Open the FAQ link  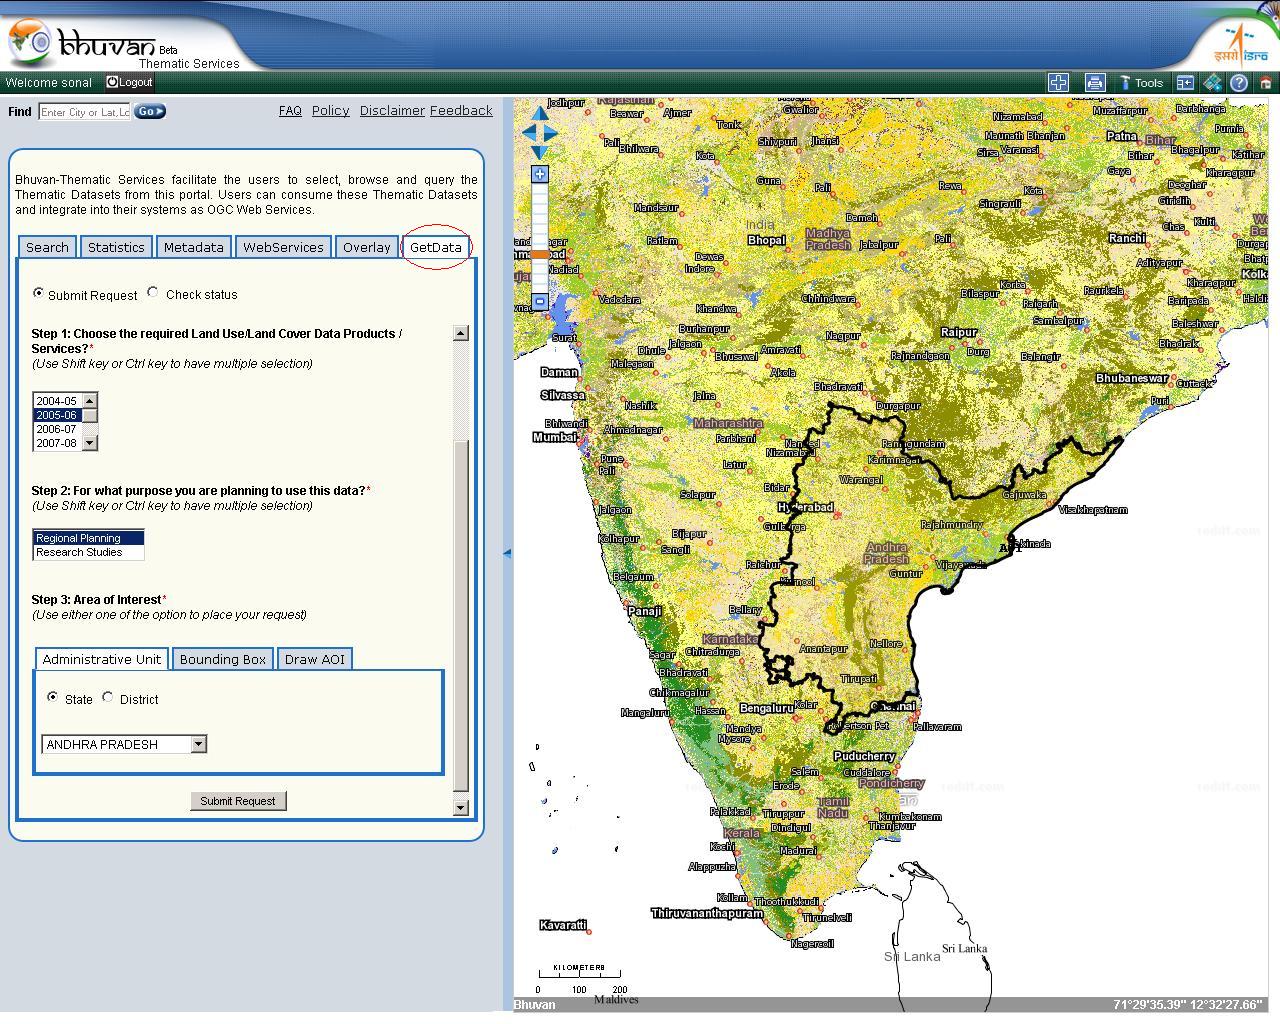click(x=290, y=111)
